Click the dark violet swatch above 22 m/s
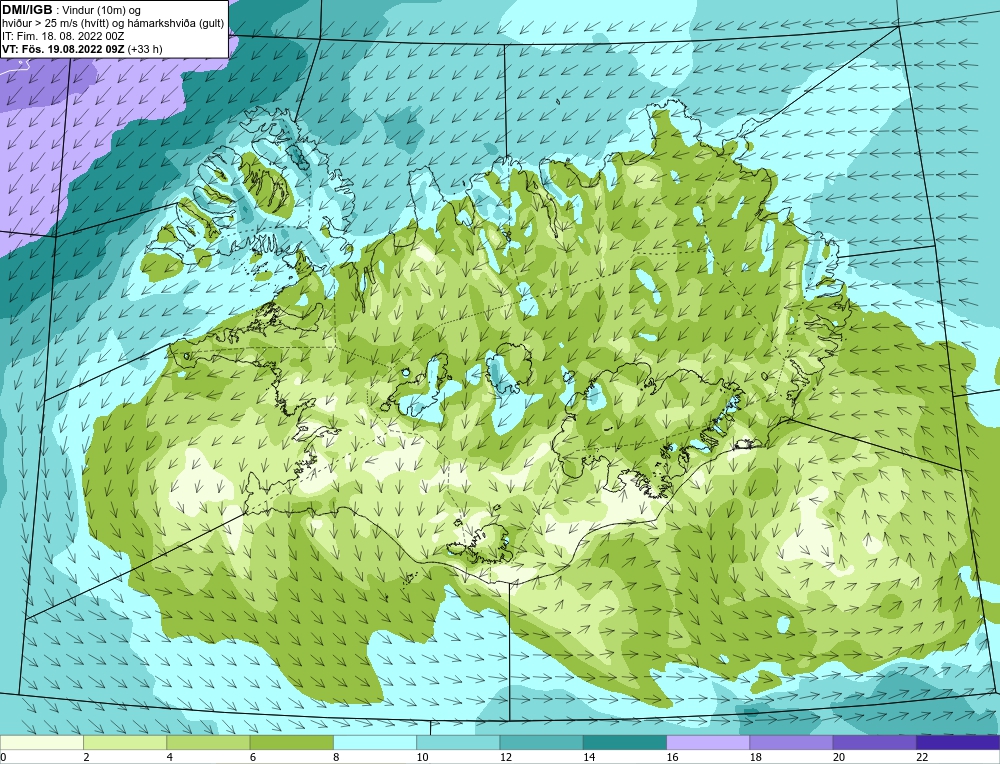This screenshot has height=764, width=1000. click(957, 743)
